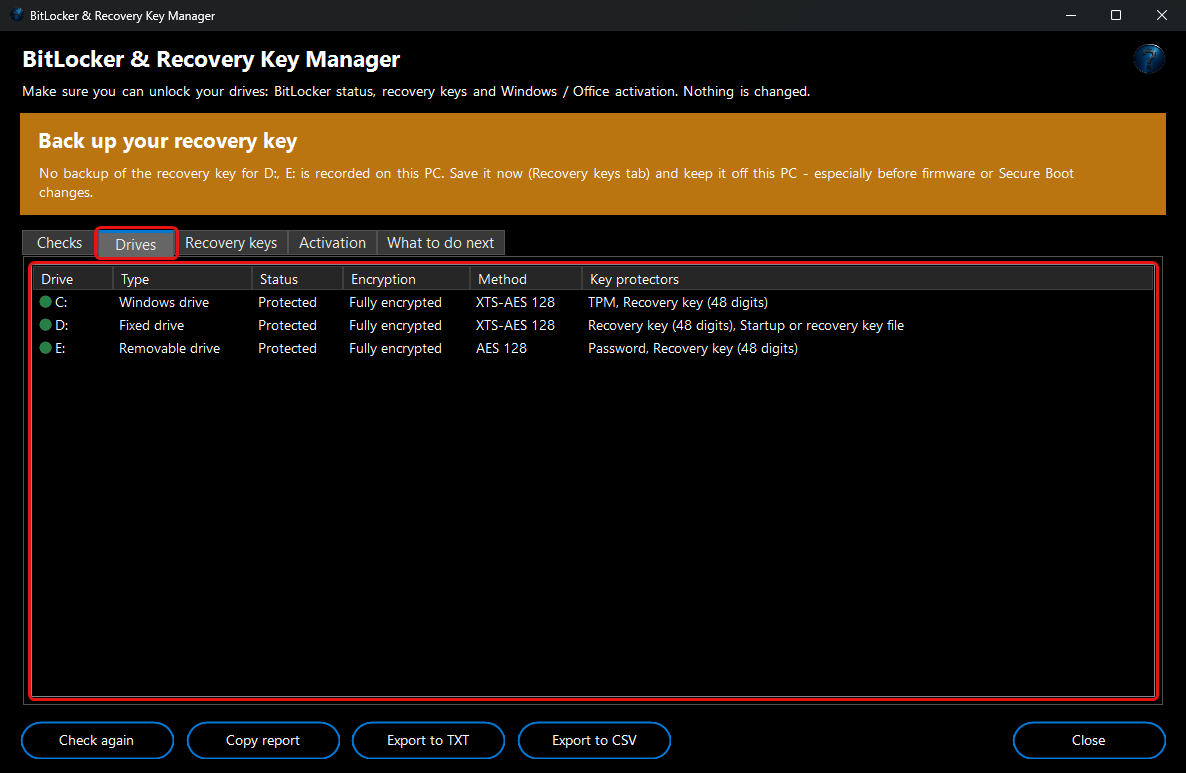Export the report to TXT
Screen dimensions: 1186x773
coord(428,740)
